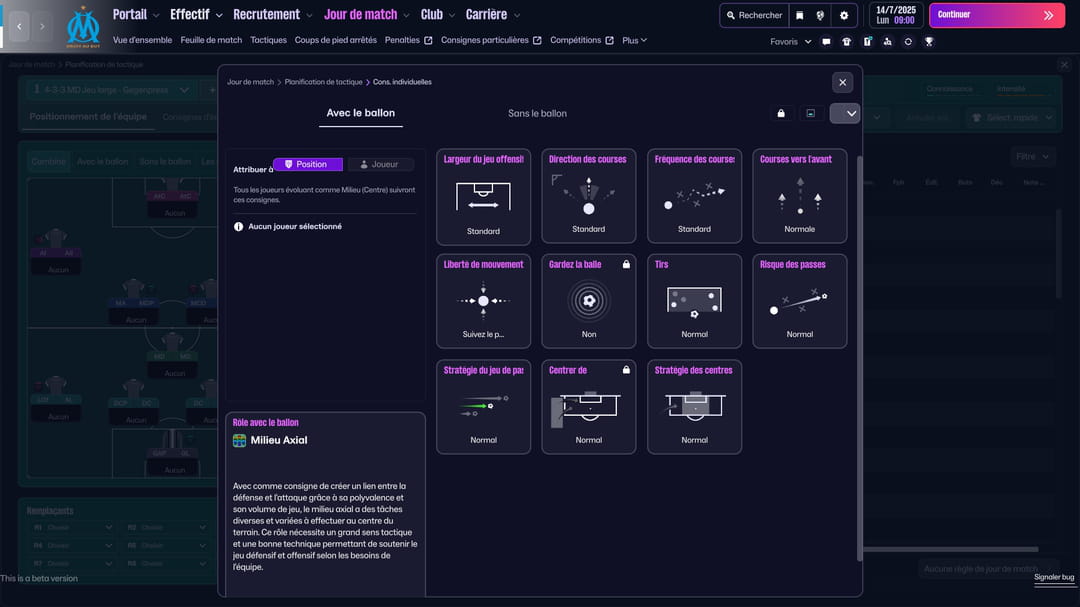
Task: Switch to the Sans le ballon tab
Action: coord(537,113)
